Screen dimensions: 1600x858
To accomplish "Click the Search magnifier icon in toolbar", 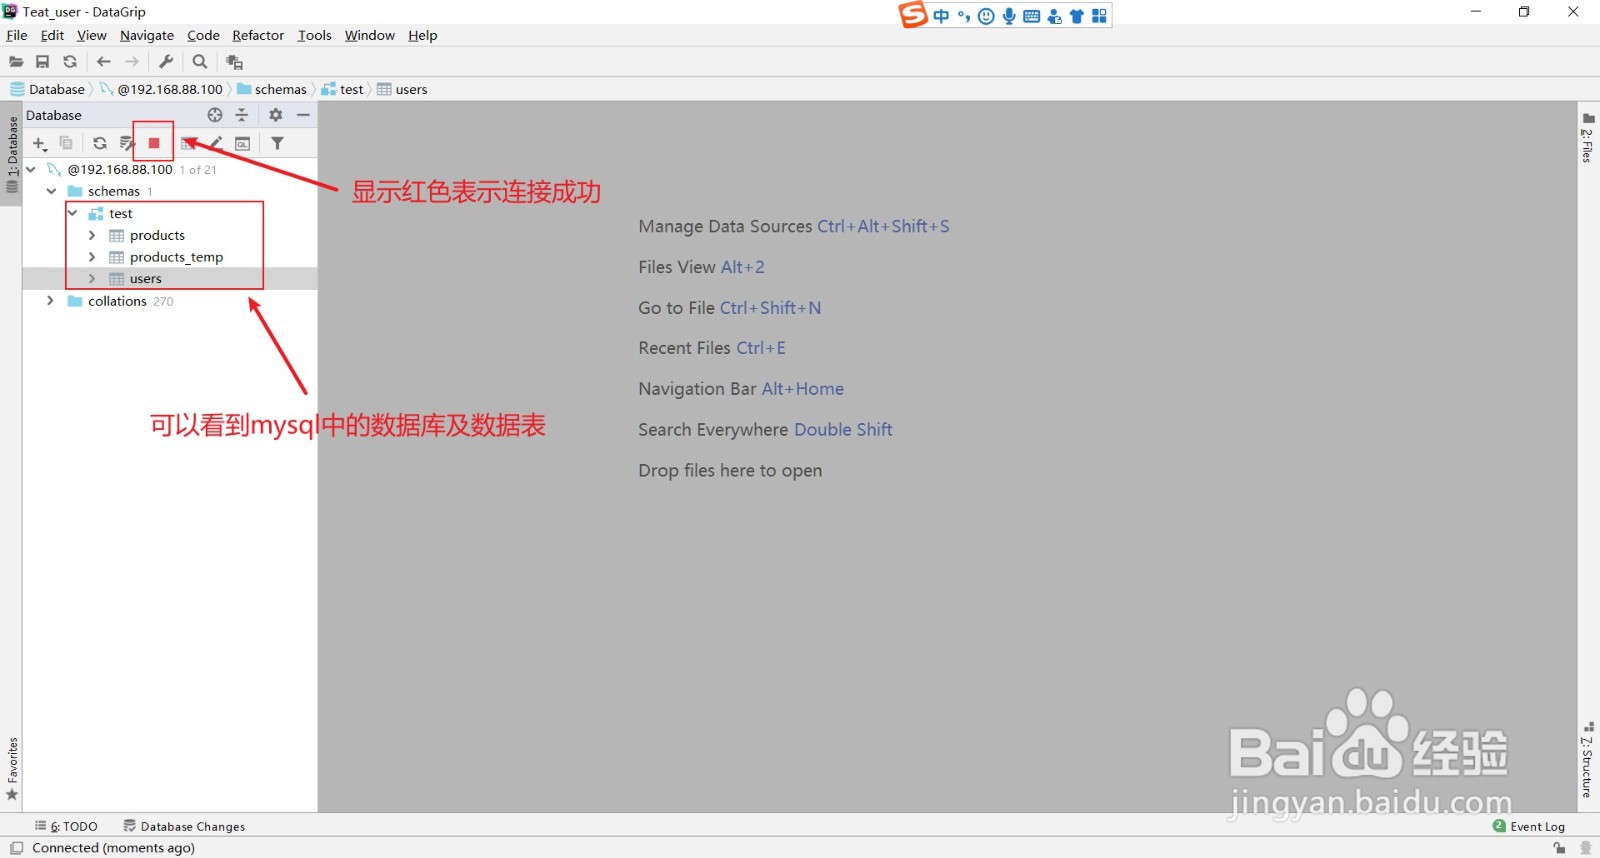I will pos(200,62).
